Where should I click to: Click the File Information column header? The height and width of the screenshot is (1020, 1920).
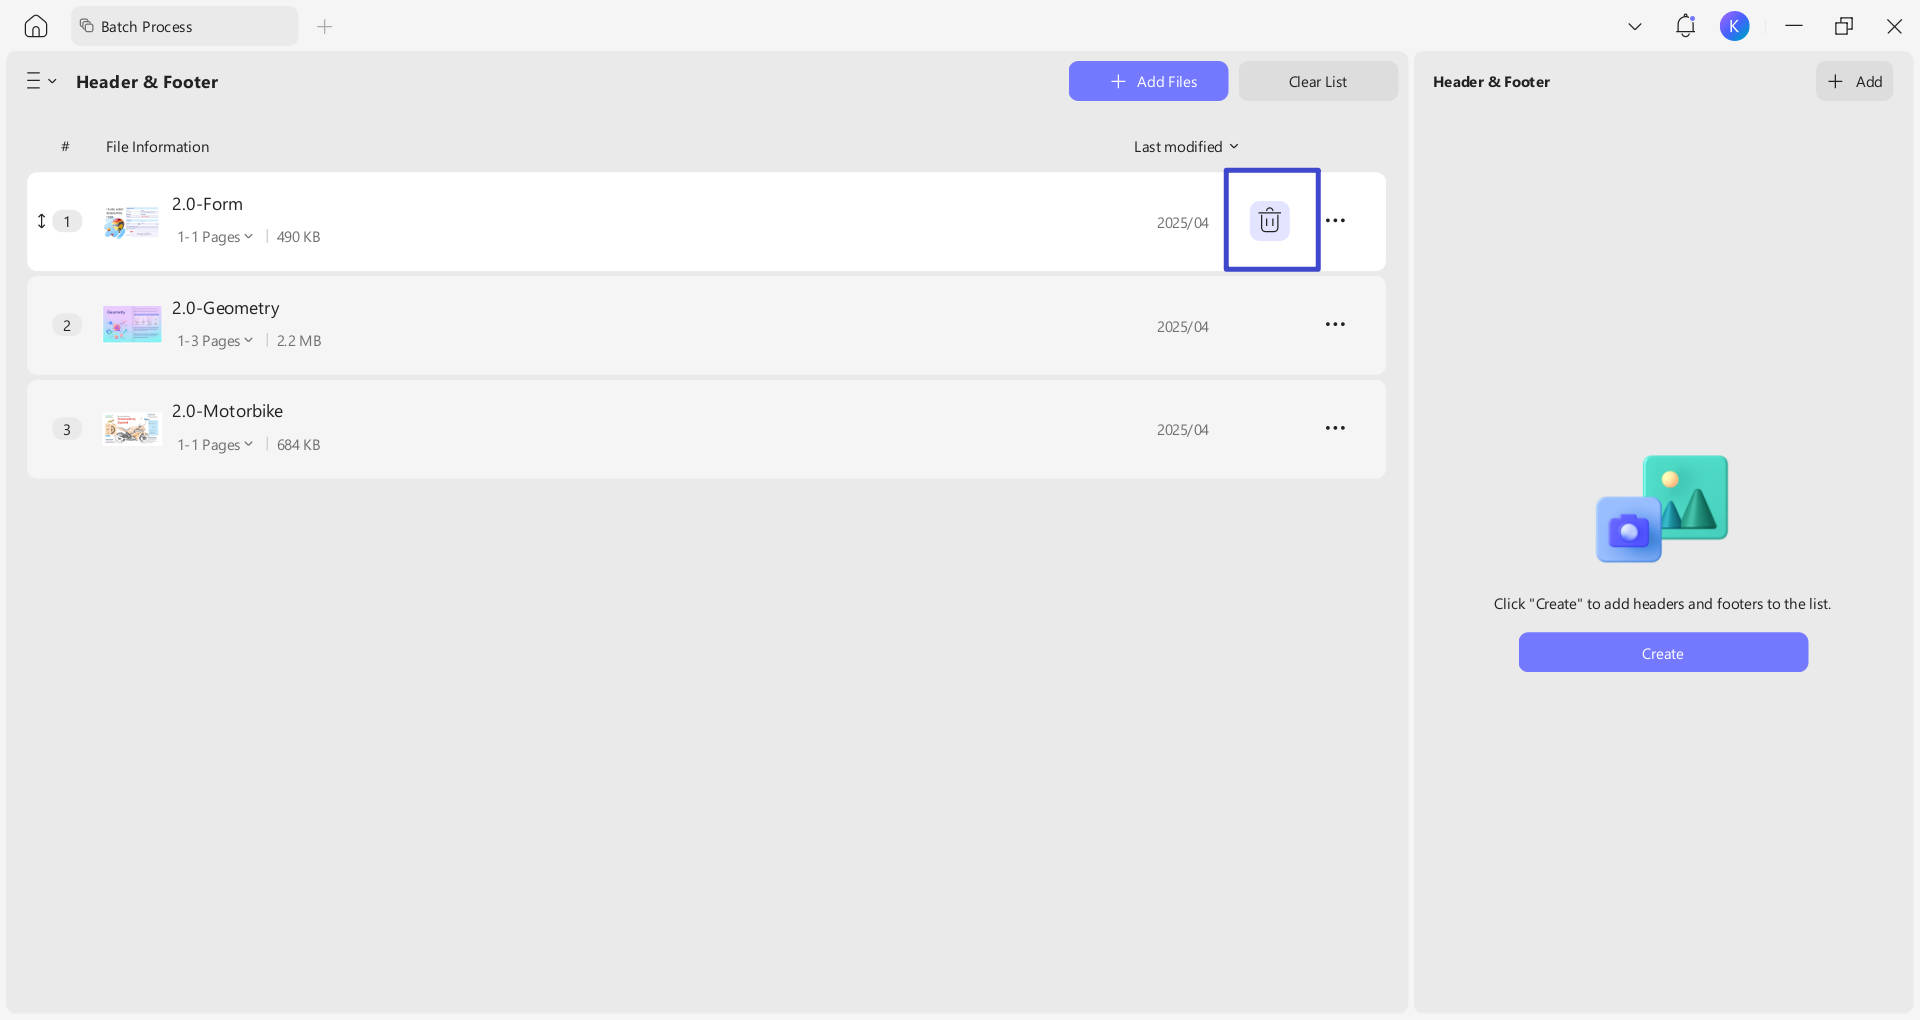(x=157, y=146)
